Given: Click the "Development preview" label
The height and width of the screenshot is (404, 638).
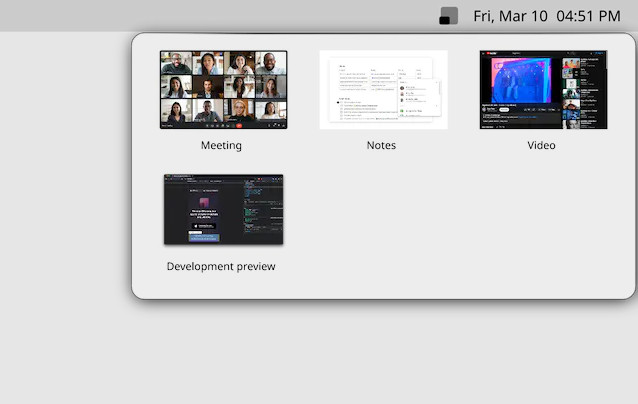Looking at the screenshot, I should coord(221,266).
